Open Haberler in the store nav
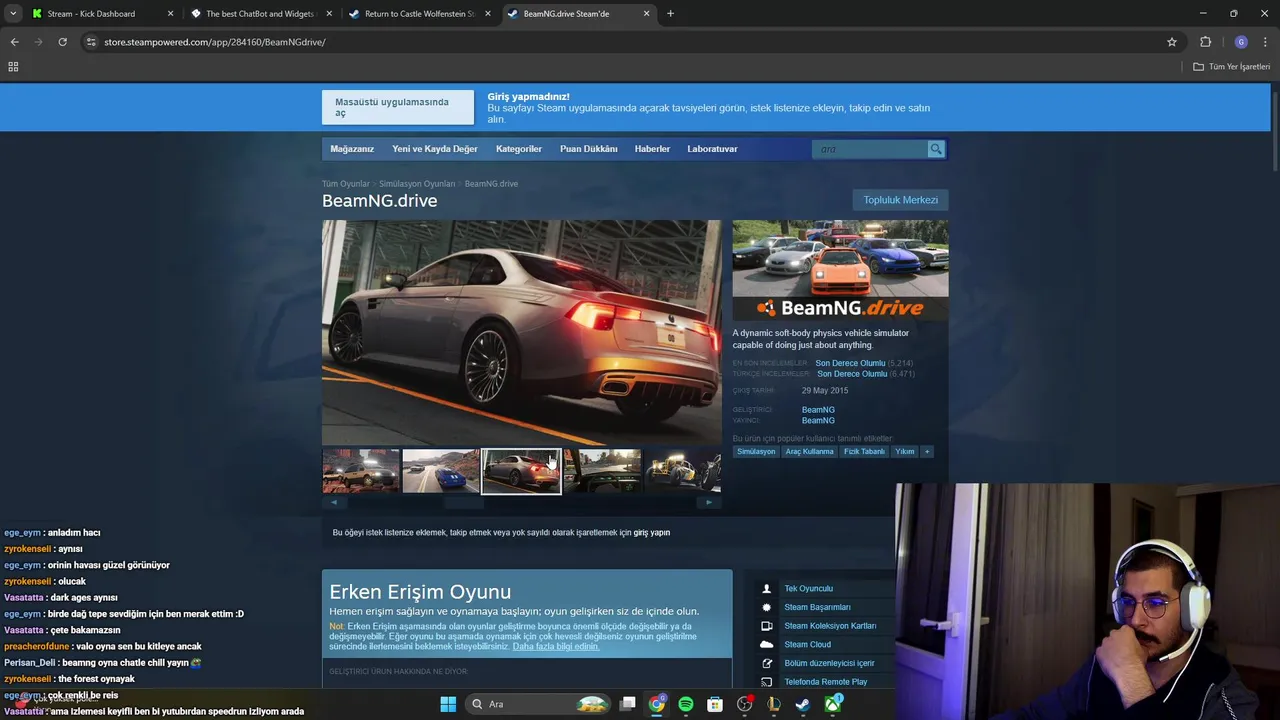This screenshot has width=1280, height=720. click(652, 149)
